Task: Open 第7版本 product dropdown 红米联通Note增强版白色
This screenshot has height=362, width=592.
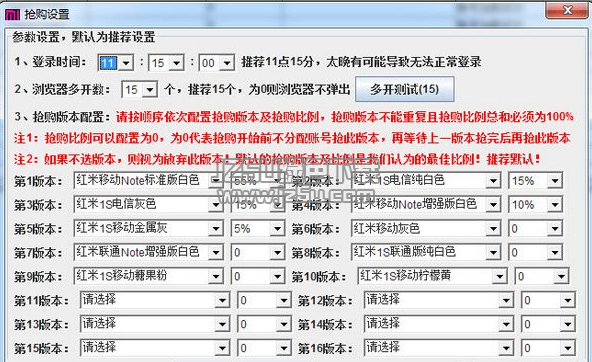Action: coord(148,252)
